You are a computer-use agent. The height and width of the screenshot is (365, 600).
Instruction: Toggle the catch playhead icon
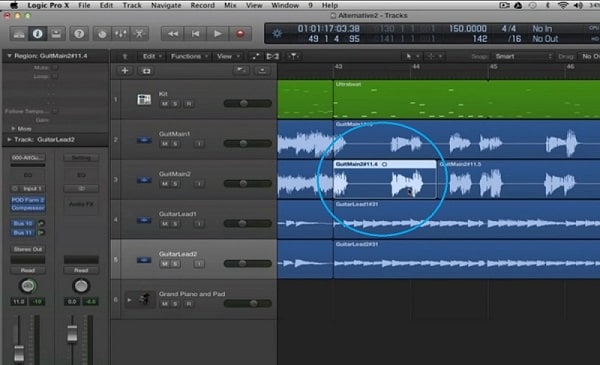[293, 56]
